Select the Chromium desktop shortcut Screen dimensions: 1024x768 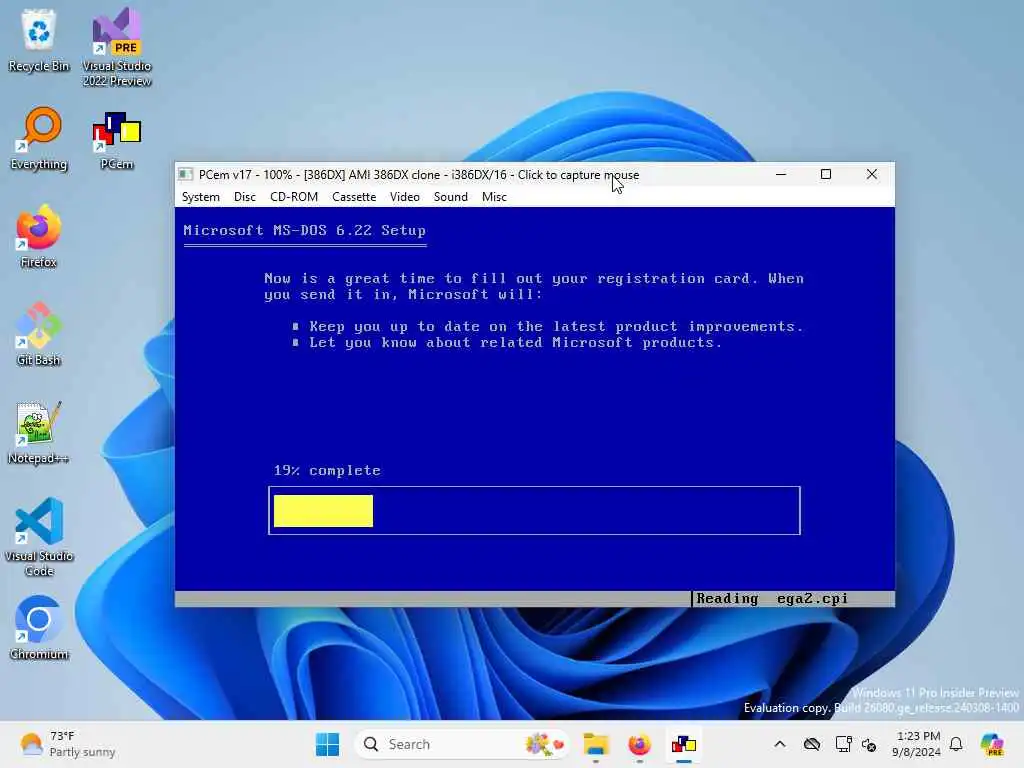tap(39, 628)
